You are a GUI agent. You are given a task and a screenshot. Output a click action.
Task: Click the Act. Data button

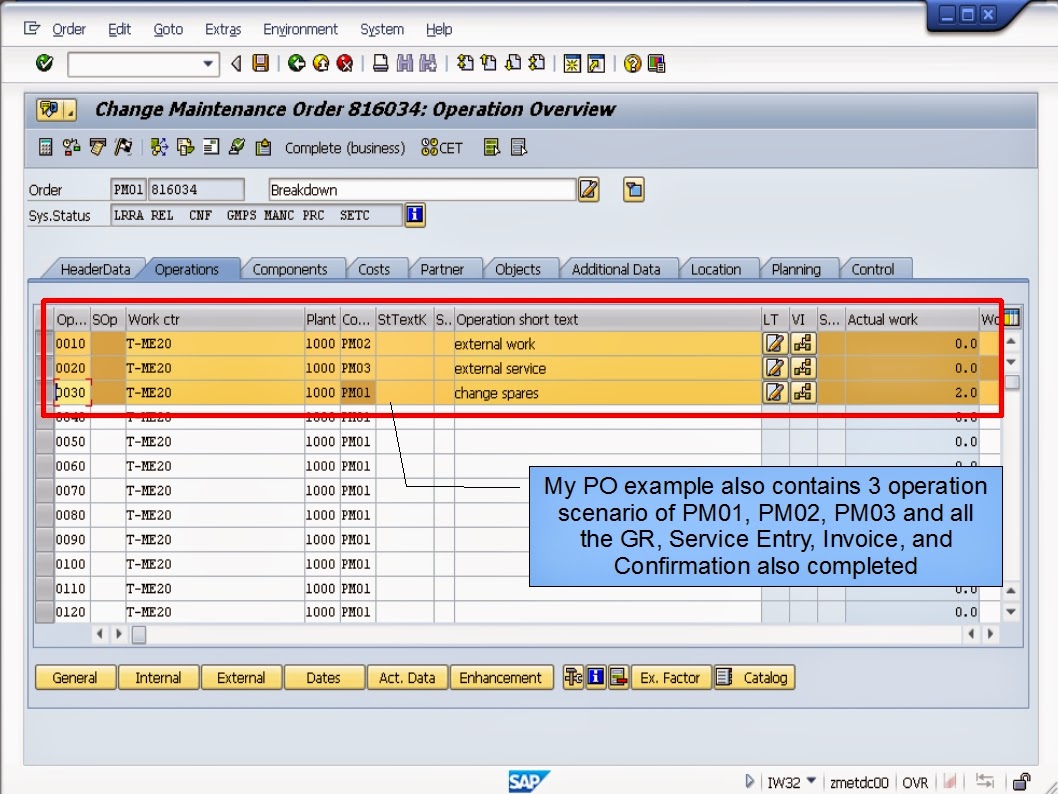tap(407, 677)
